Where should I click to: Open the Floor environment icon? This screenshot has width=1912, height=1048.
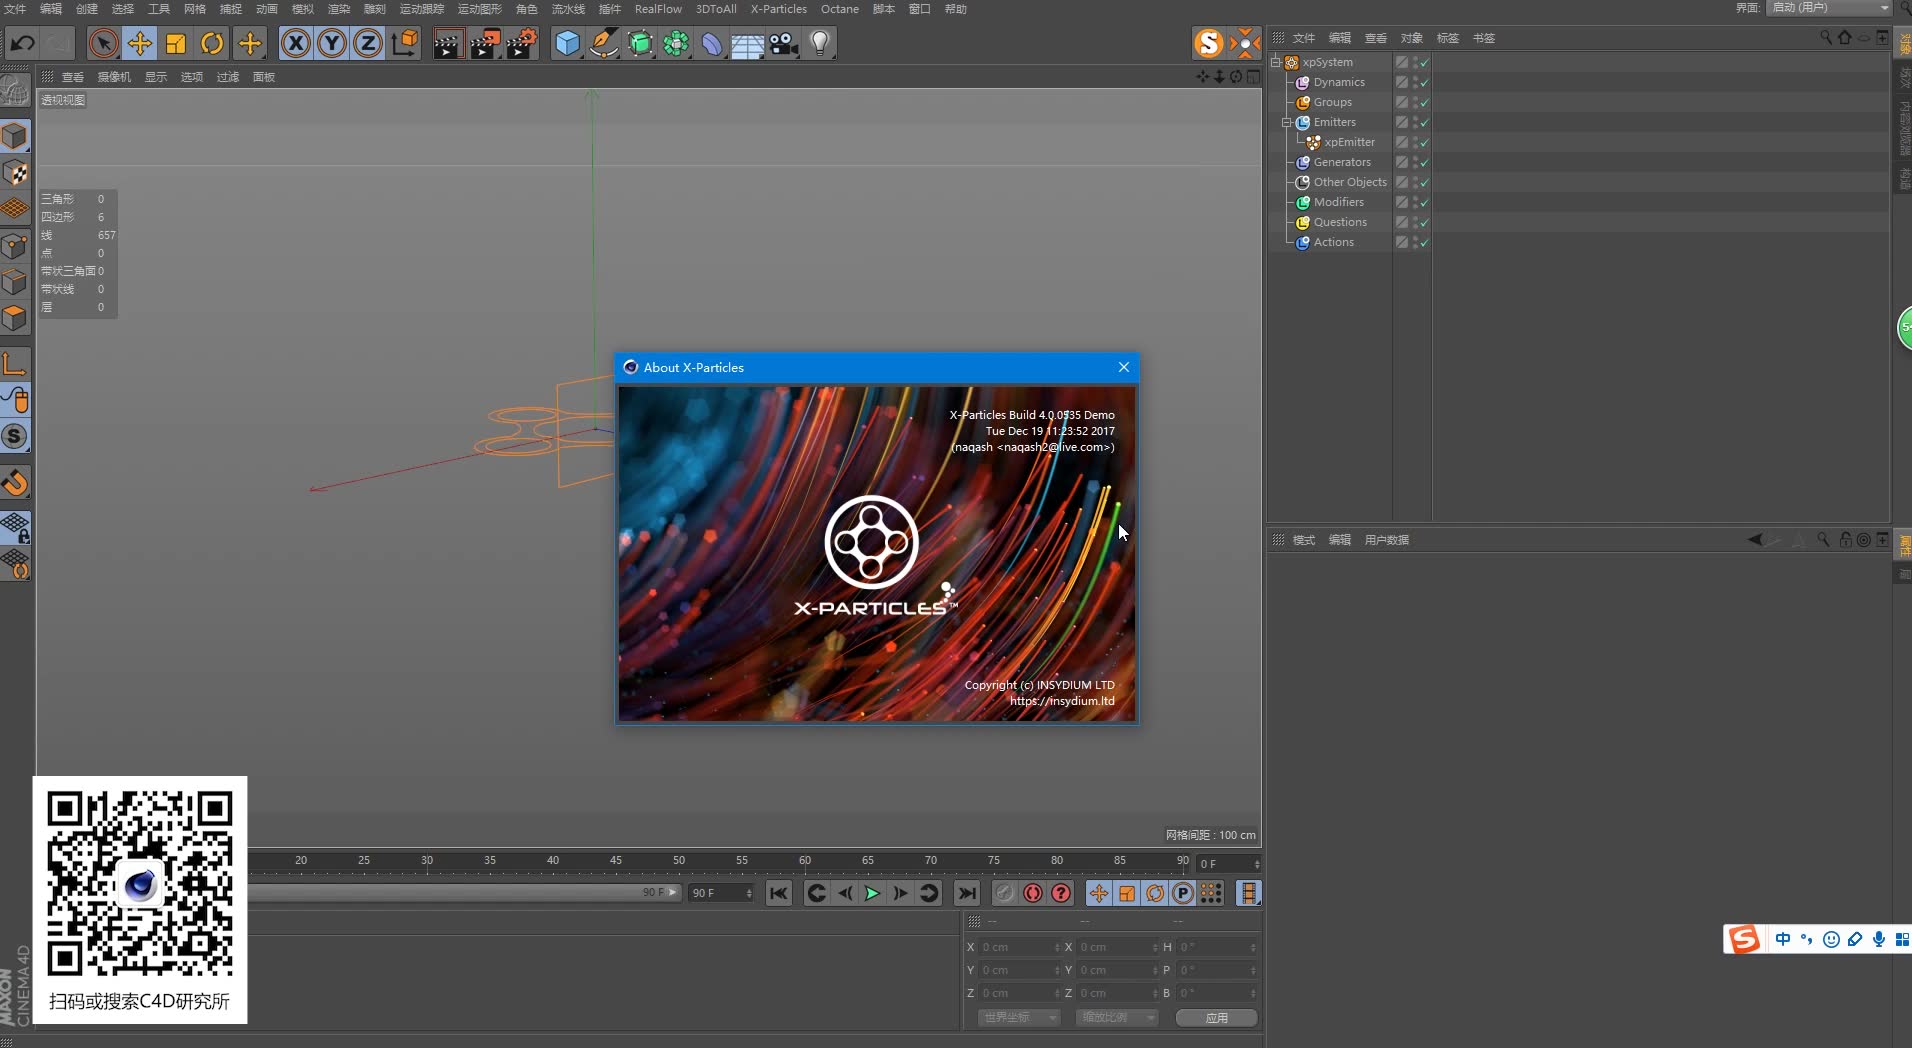pyautogui.click(x=748, y=43)
